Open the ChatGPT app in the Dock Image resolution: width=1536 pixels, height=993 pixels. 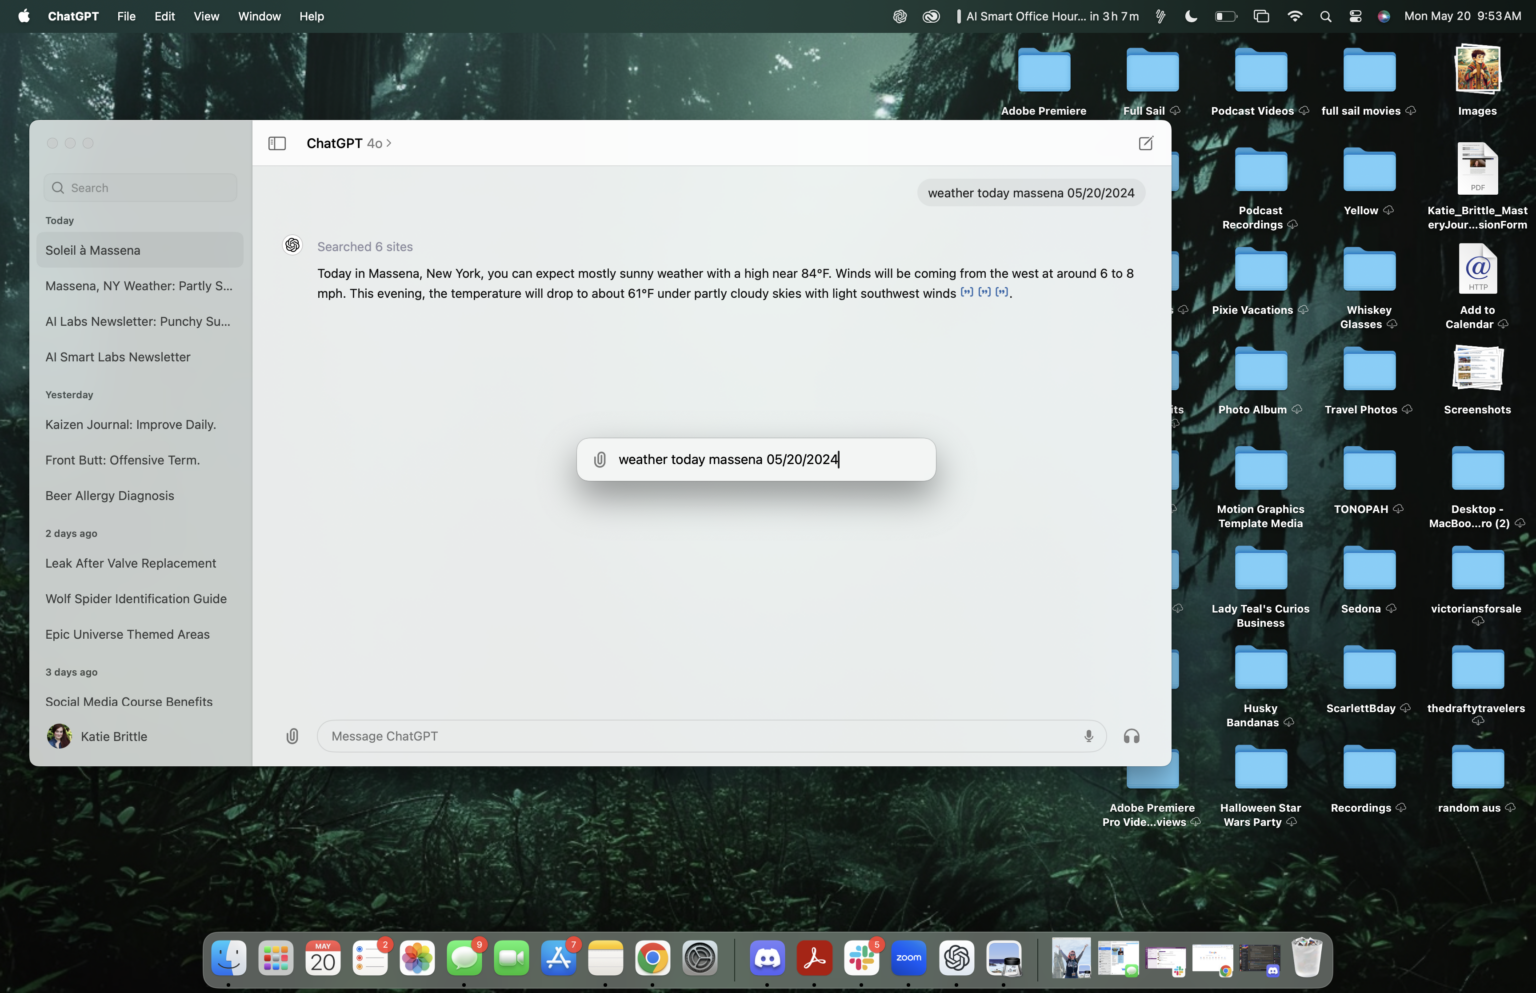pyautogui.click(x=956, y=958)
